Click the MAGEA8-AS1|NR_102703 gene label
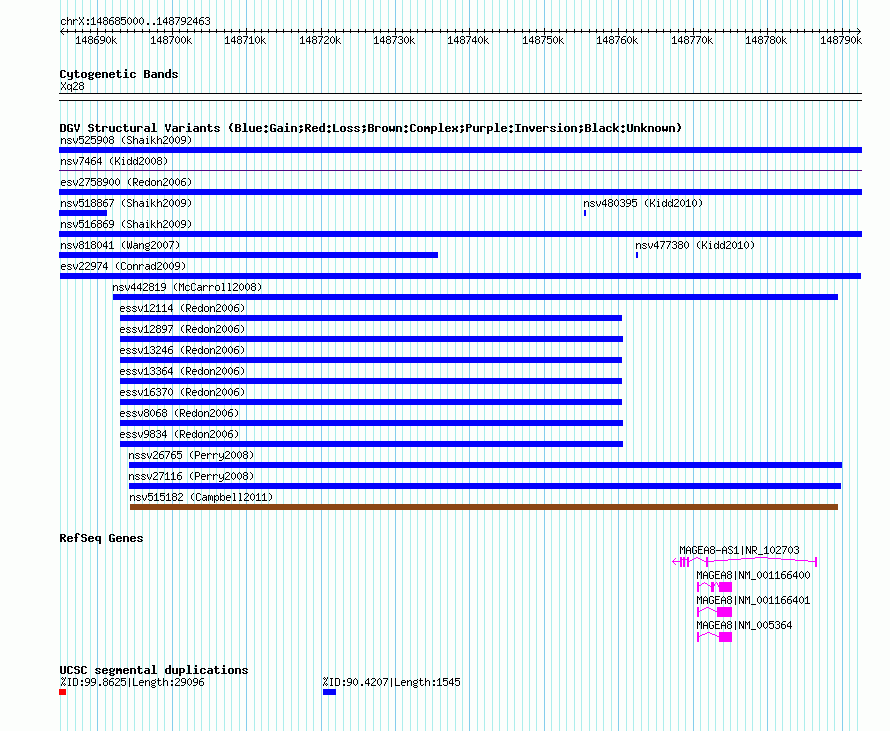Viewport: 890px width, 731px height. tap(740, 550)
